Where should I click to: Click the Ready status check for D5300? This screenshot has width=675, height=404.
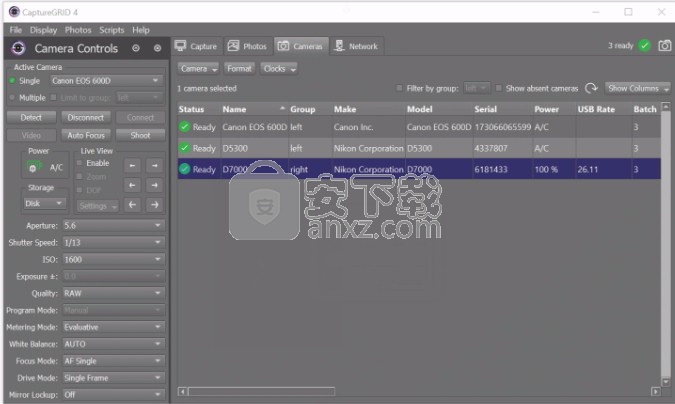185,148
